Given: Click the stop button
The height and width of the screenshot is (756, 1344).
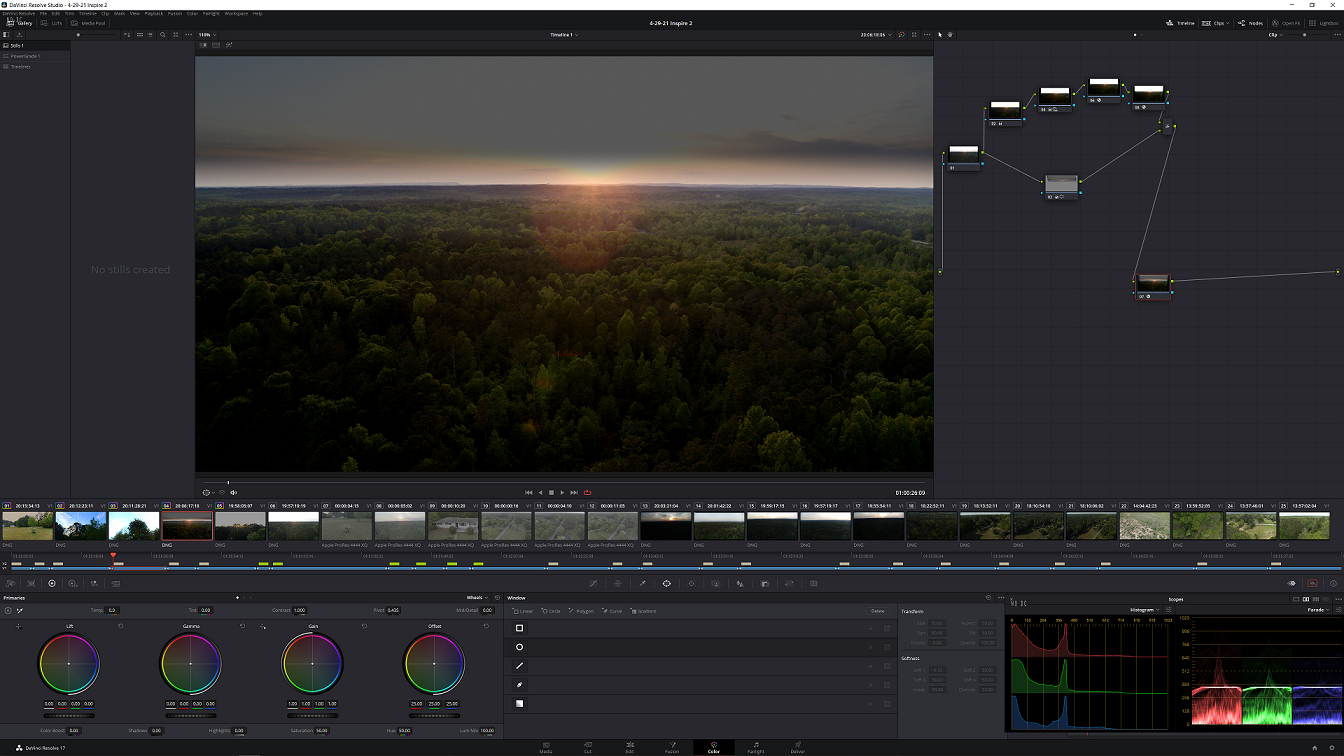Looking at the screenshot, I should pos(551,492).
